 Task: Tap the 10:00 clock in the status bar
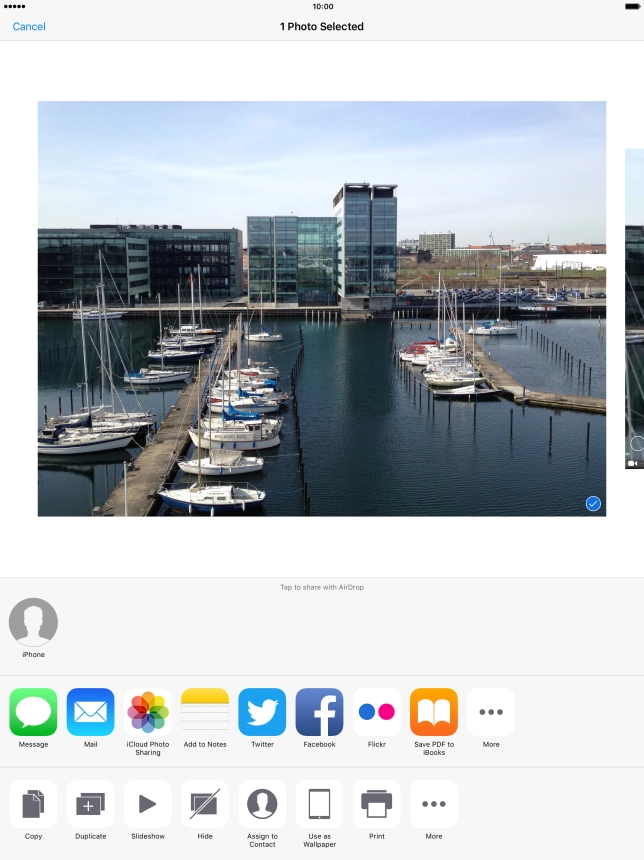pos(323,7)
